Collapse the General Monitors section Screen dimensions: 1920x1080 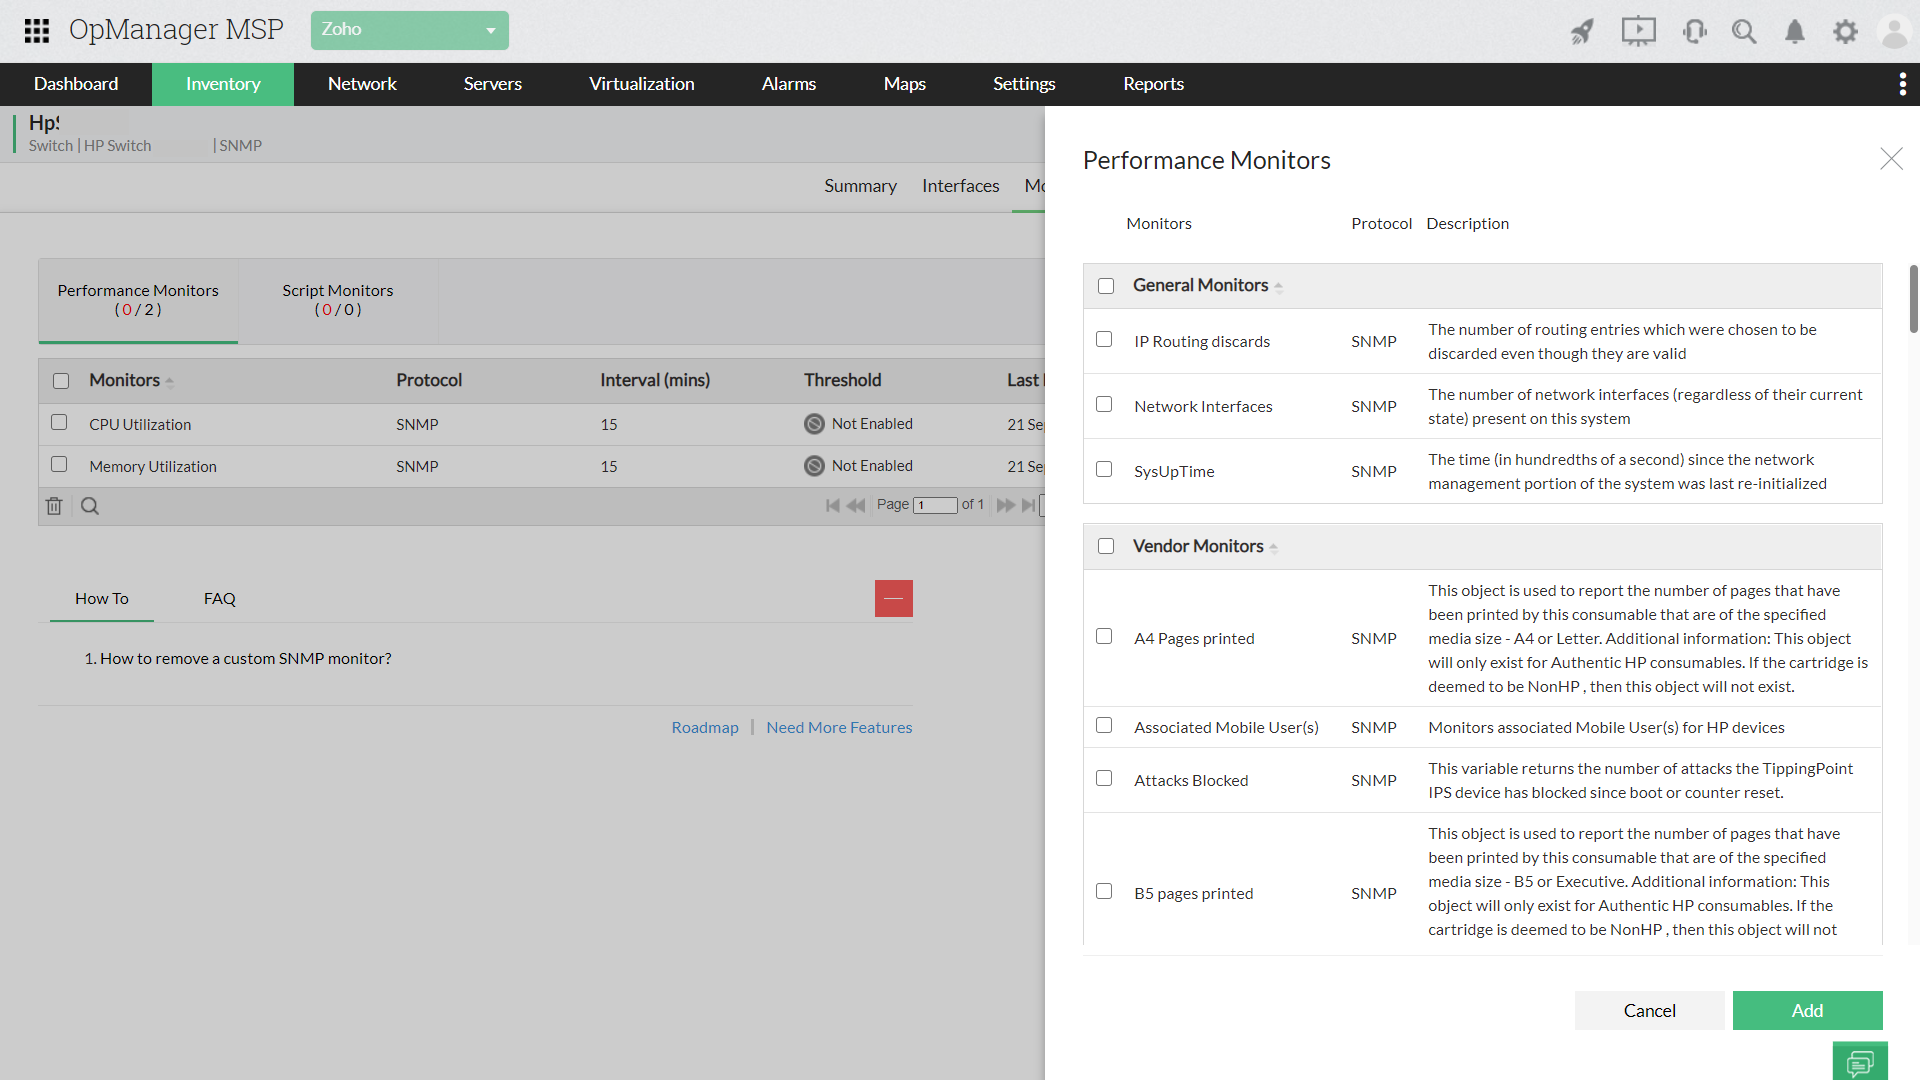(x=1278, y=287)
